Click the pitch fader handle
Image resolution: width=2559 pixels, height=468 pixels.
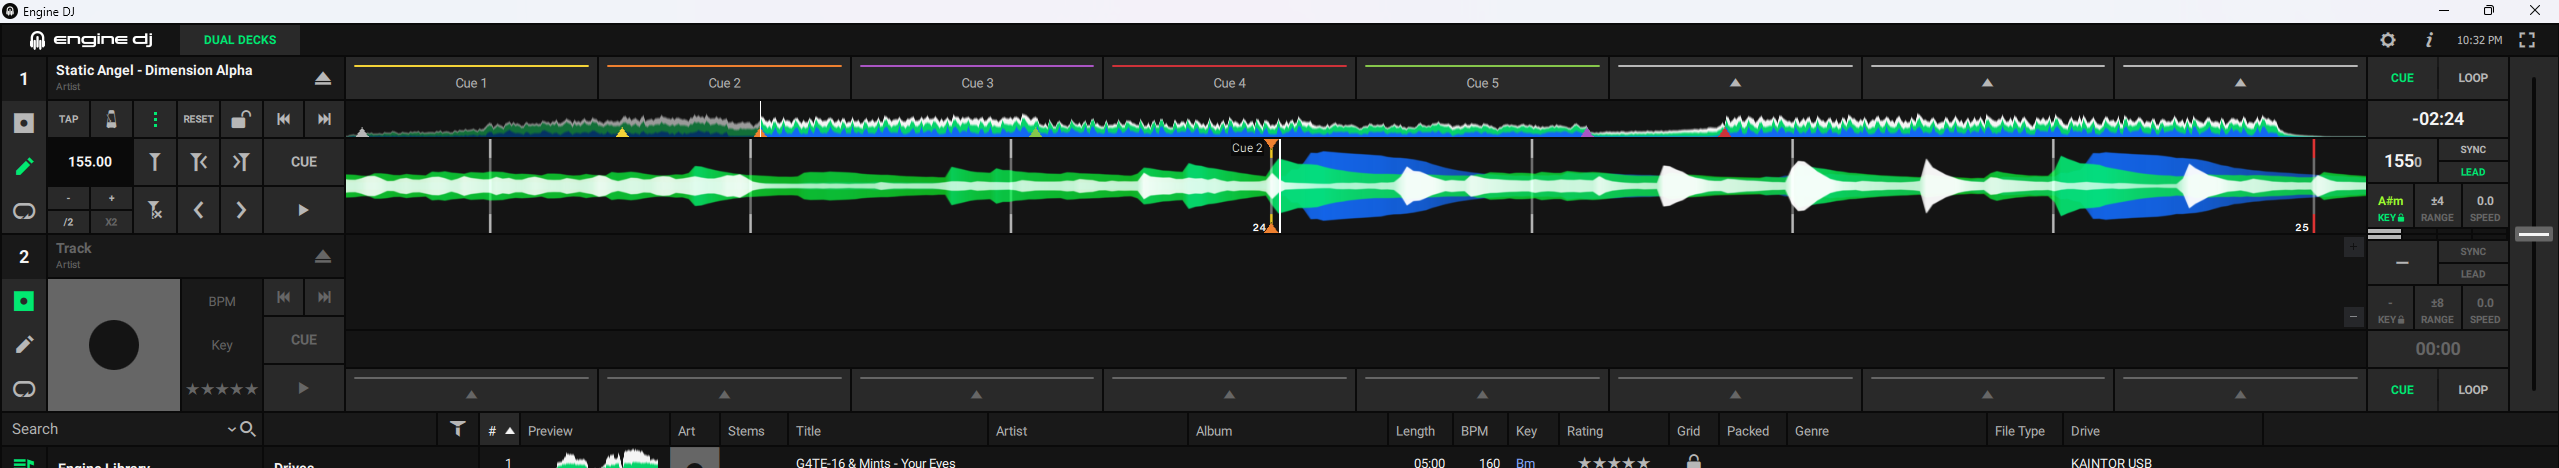click(x=2533, y=235)
